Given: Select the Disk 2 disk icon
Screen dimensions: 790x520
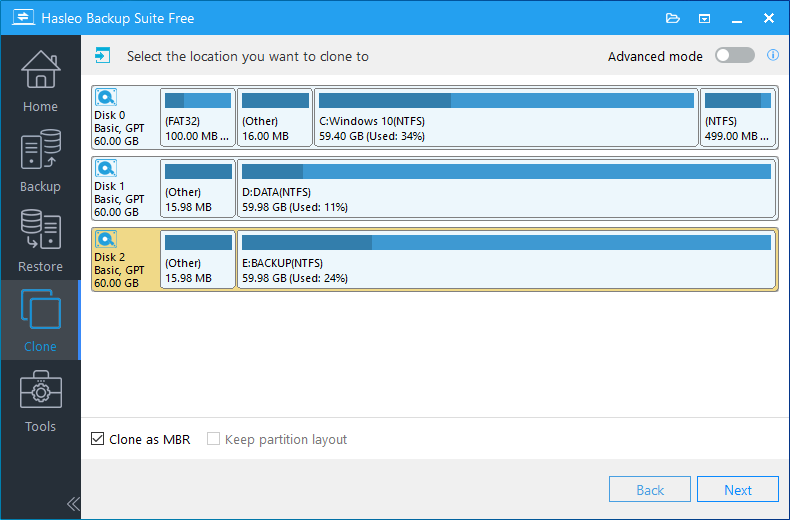Looking at the screenshot, I should pyautogui.click(x=106, y=239).
